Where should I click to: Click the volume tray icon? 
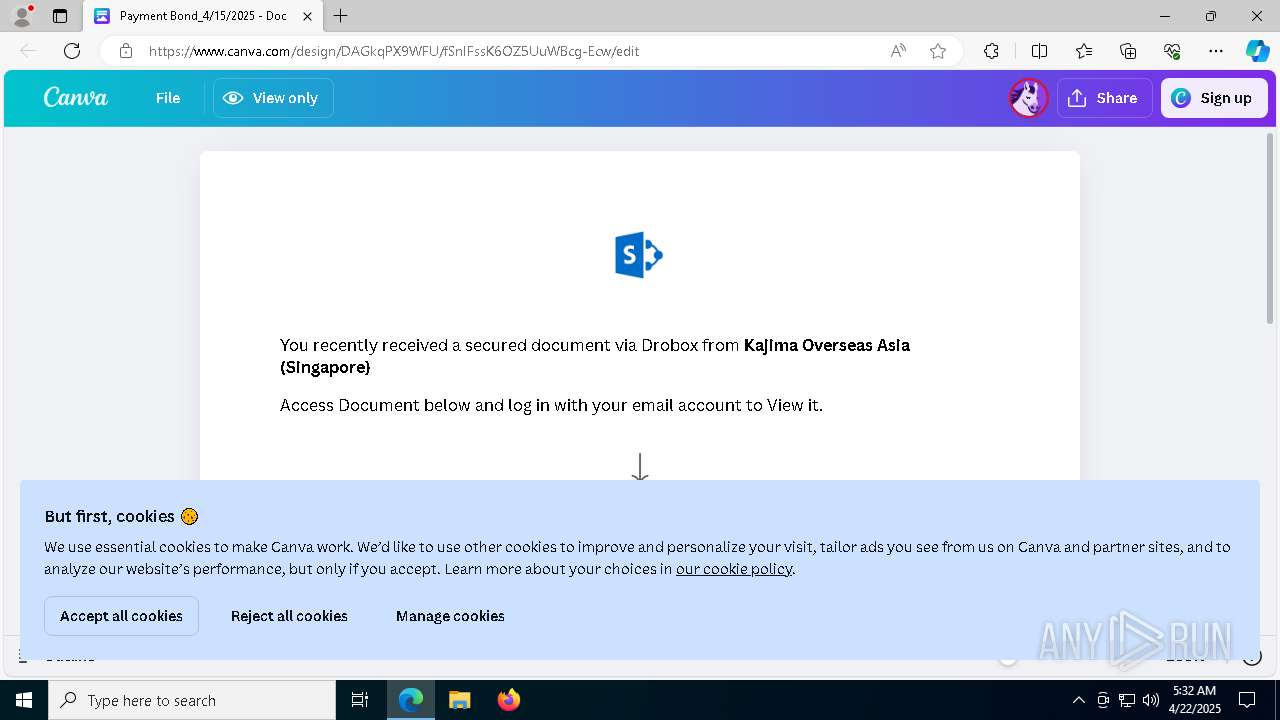(x=1151, y=700)
